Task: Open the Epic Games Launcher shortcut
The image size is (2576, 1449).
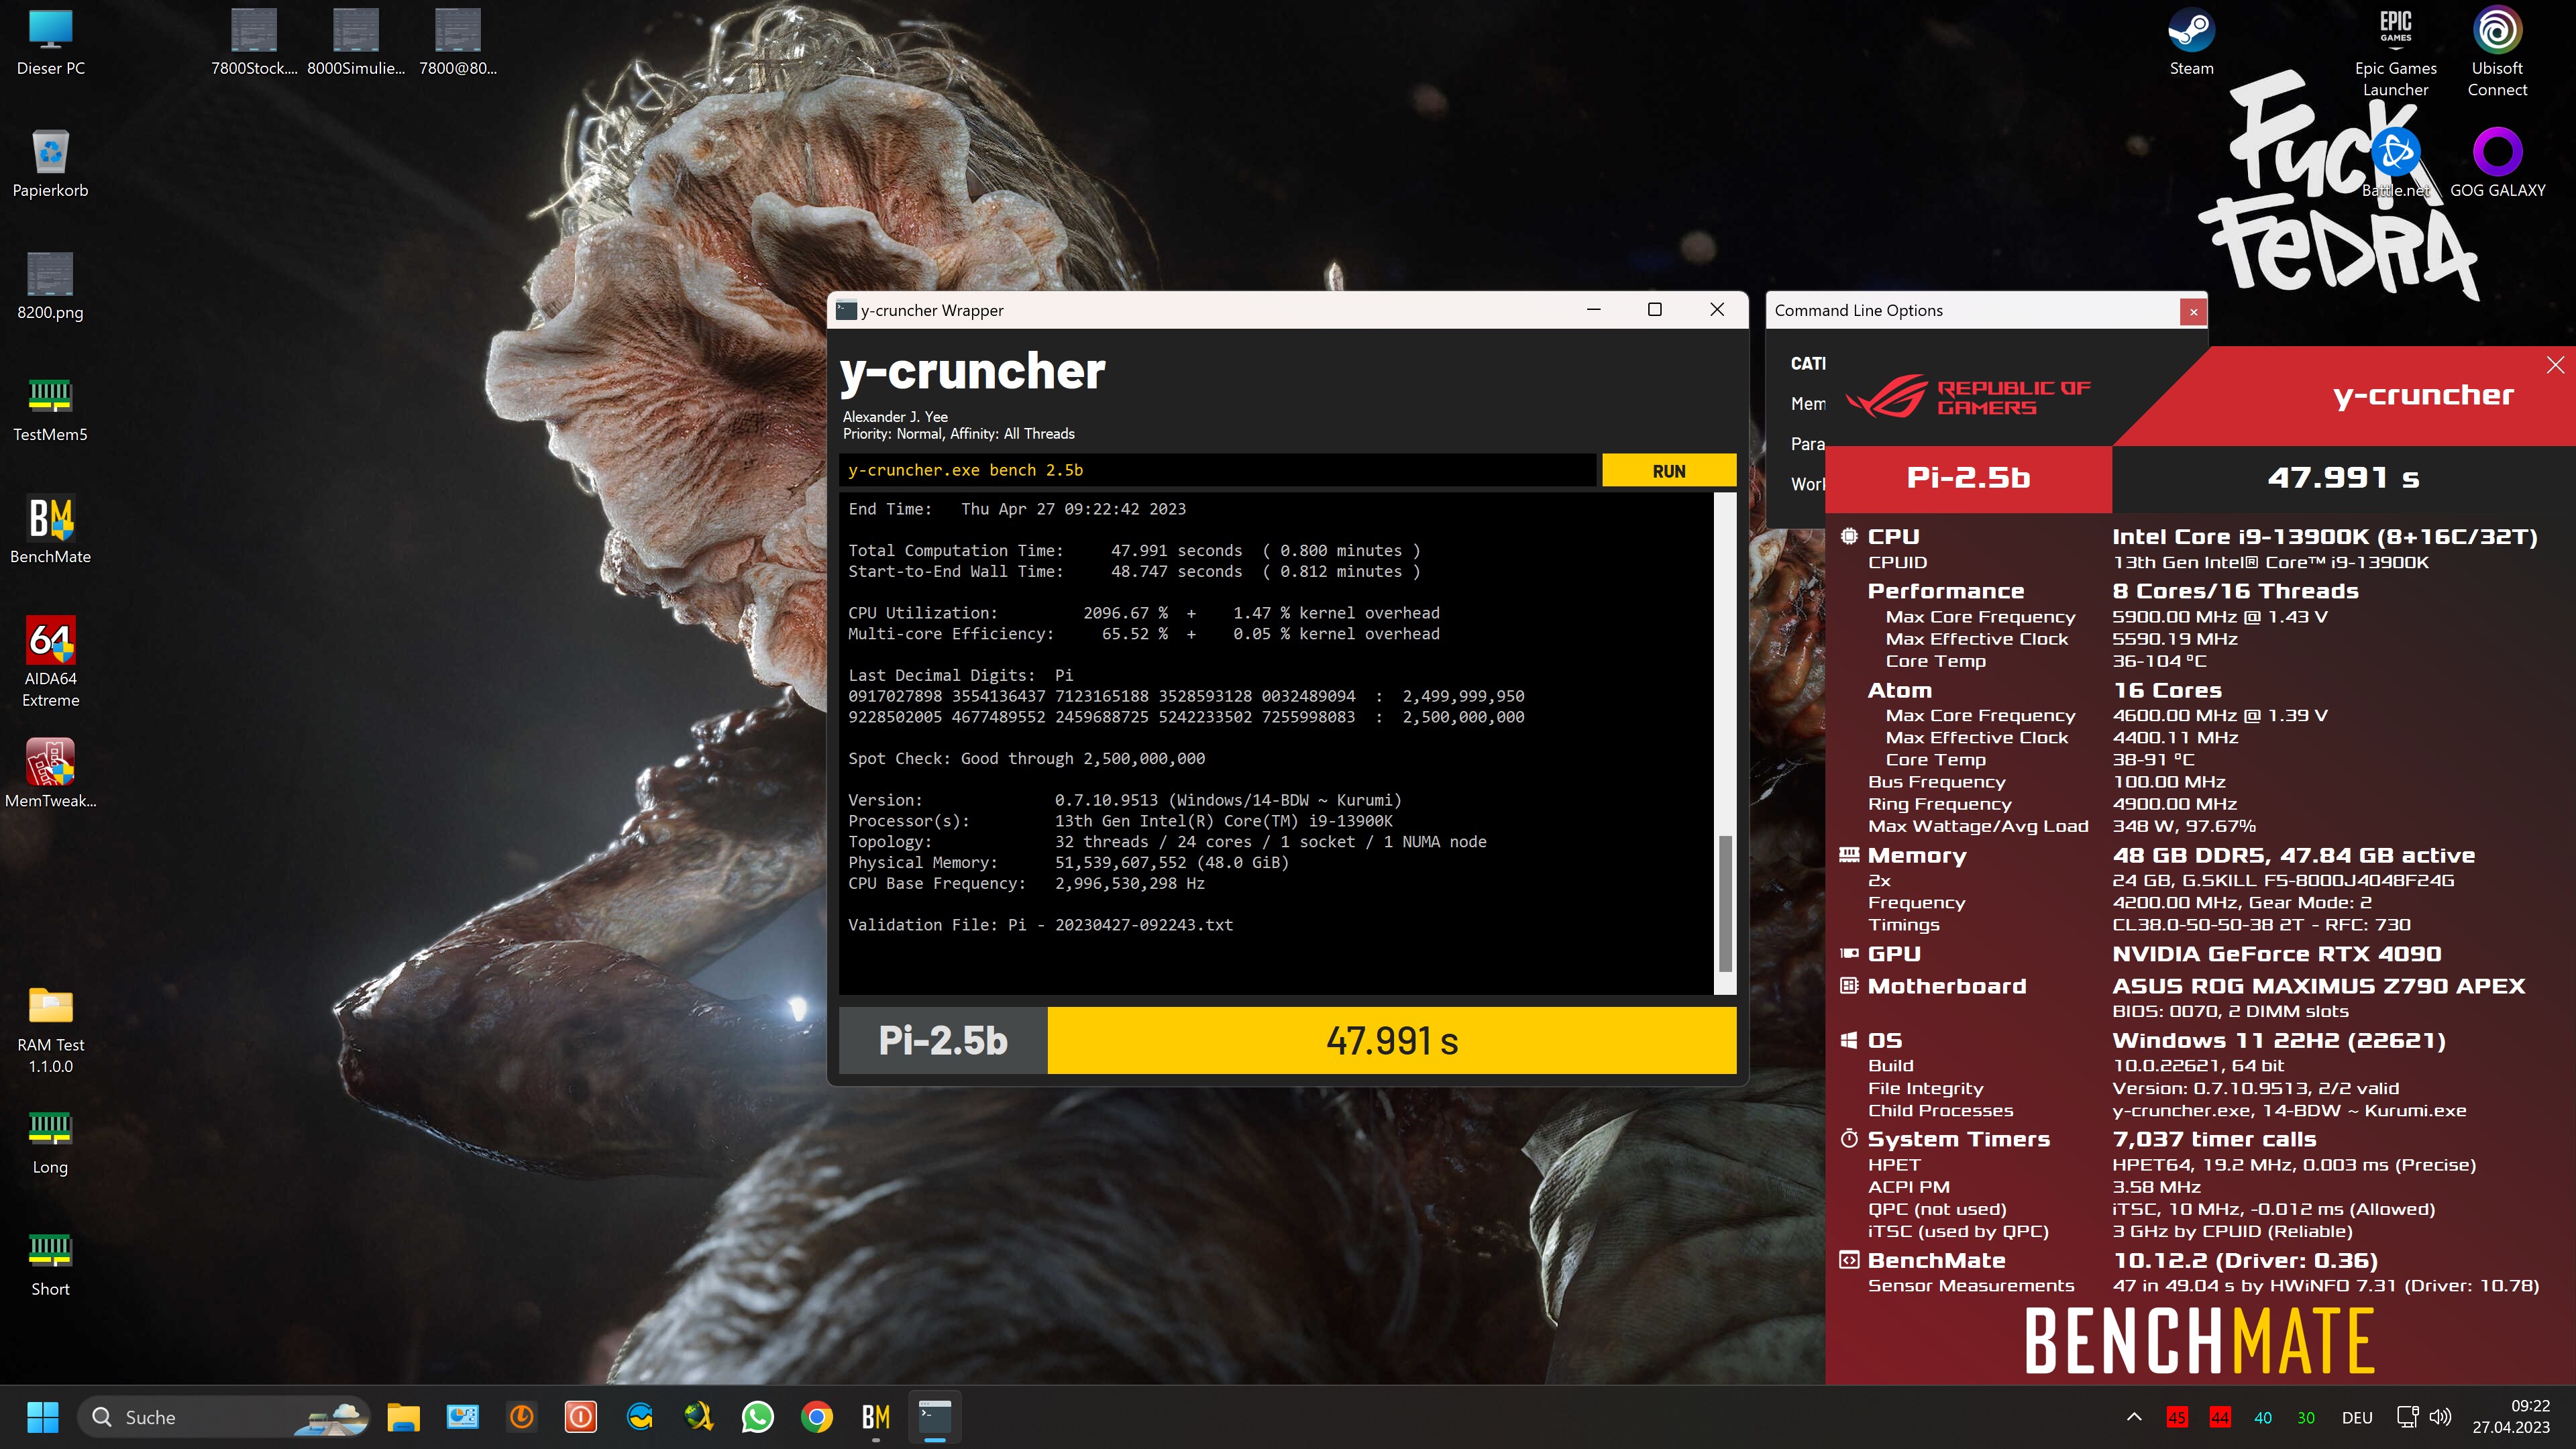Action: pos(2395,54)
